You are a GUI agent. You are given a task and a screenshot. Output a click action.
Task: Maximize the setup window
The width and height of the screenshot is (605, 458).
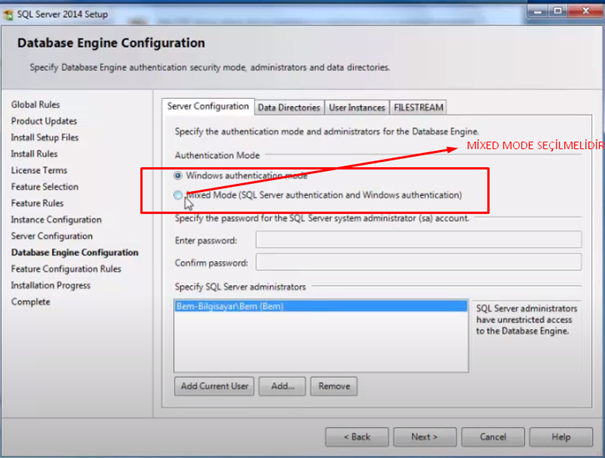[558, 12]
